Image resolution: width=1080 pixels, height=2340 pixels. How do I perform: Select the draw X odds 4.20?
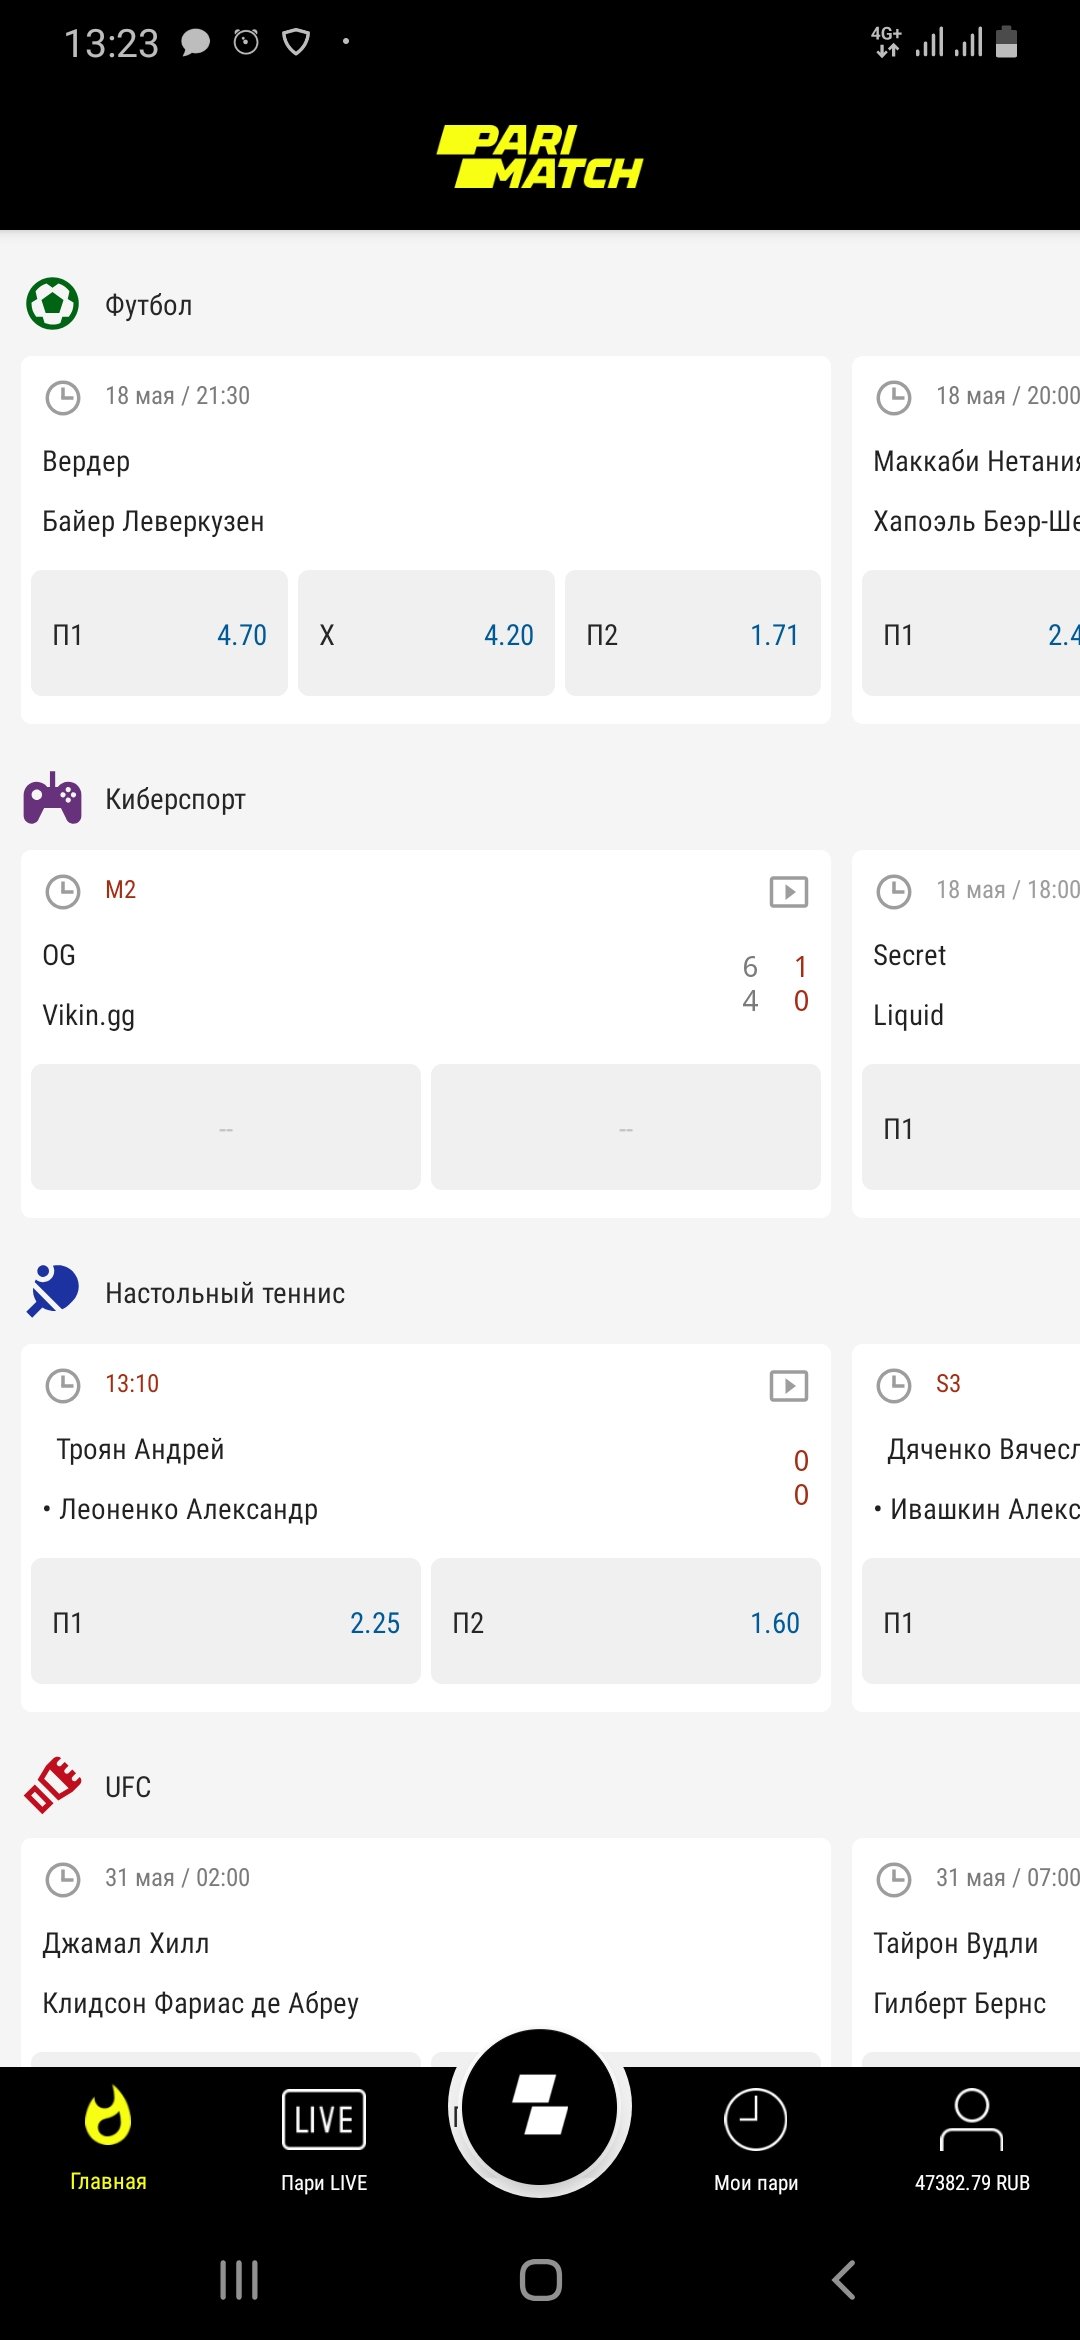[426, 634]
